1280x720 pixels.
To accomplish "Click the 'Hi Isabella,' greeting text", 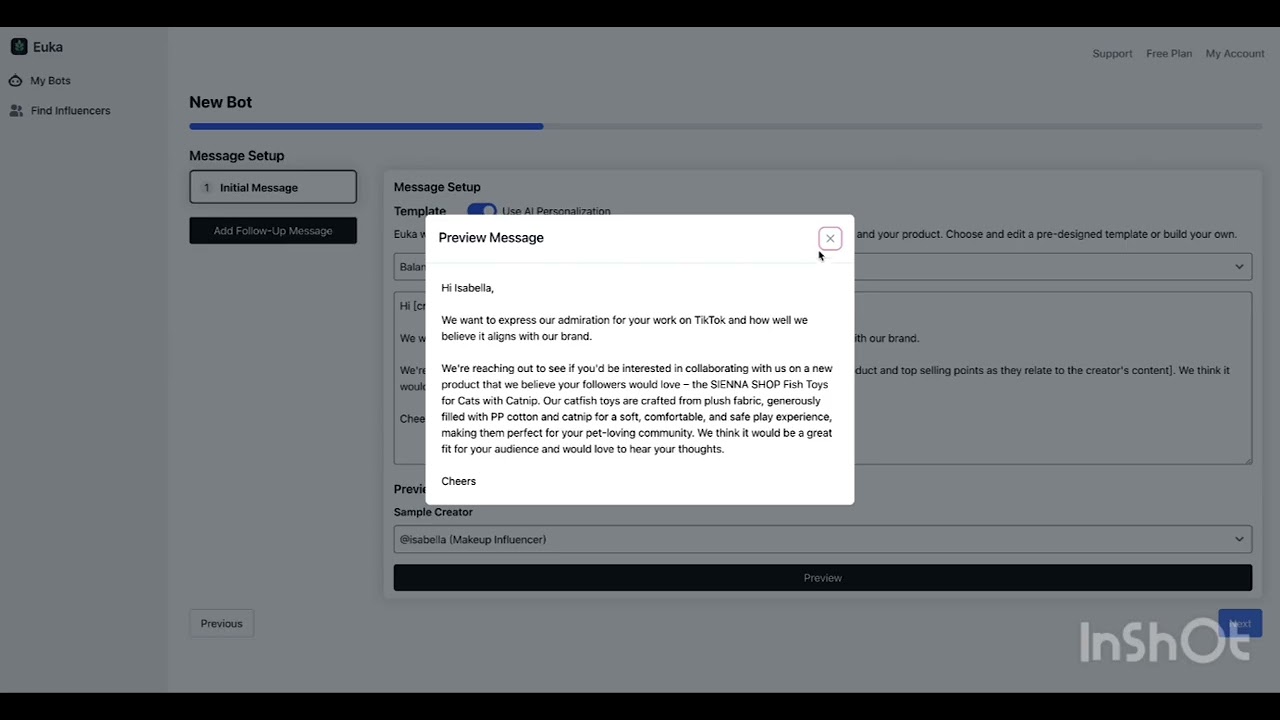I will (467, 288).
